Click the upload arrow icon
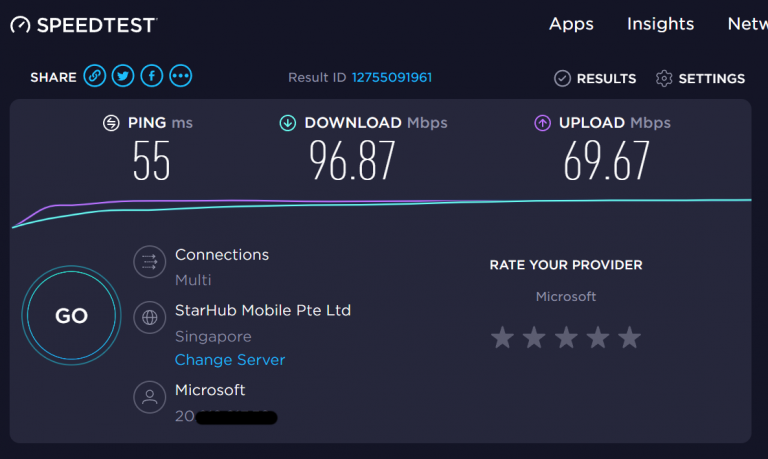The height and width of the screenshot is (459, 768). tap(542, 123)
